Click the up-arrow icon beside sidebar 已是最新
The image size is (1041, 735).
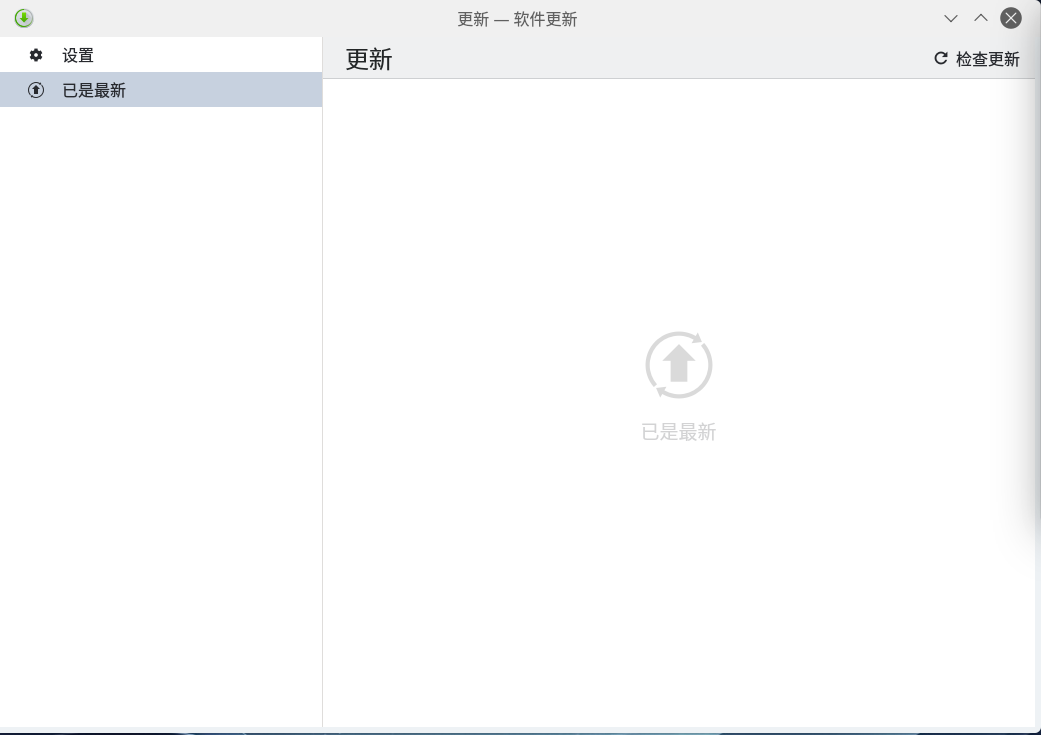coord(36,90)
